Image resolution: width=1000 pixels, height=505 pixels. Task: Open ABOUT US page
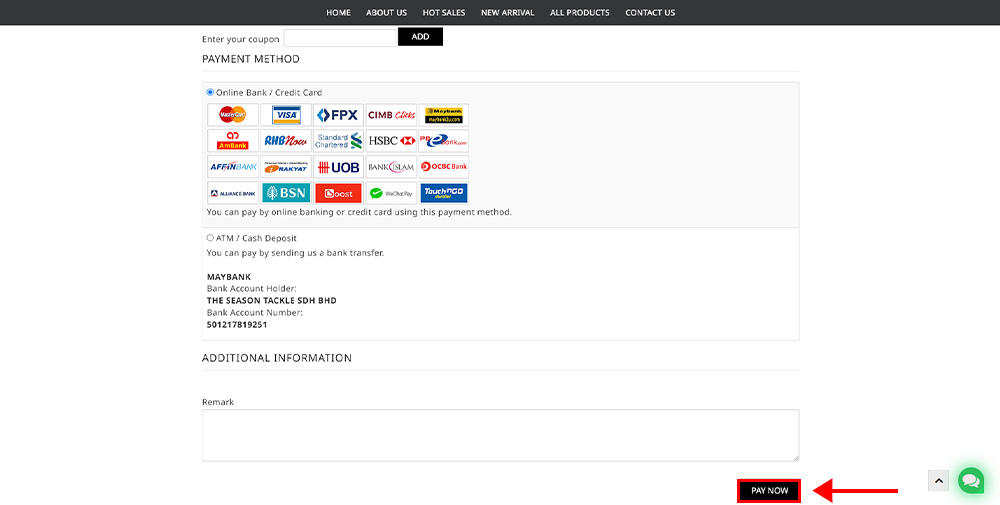pyautogui.click(x=386, y=12)
